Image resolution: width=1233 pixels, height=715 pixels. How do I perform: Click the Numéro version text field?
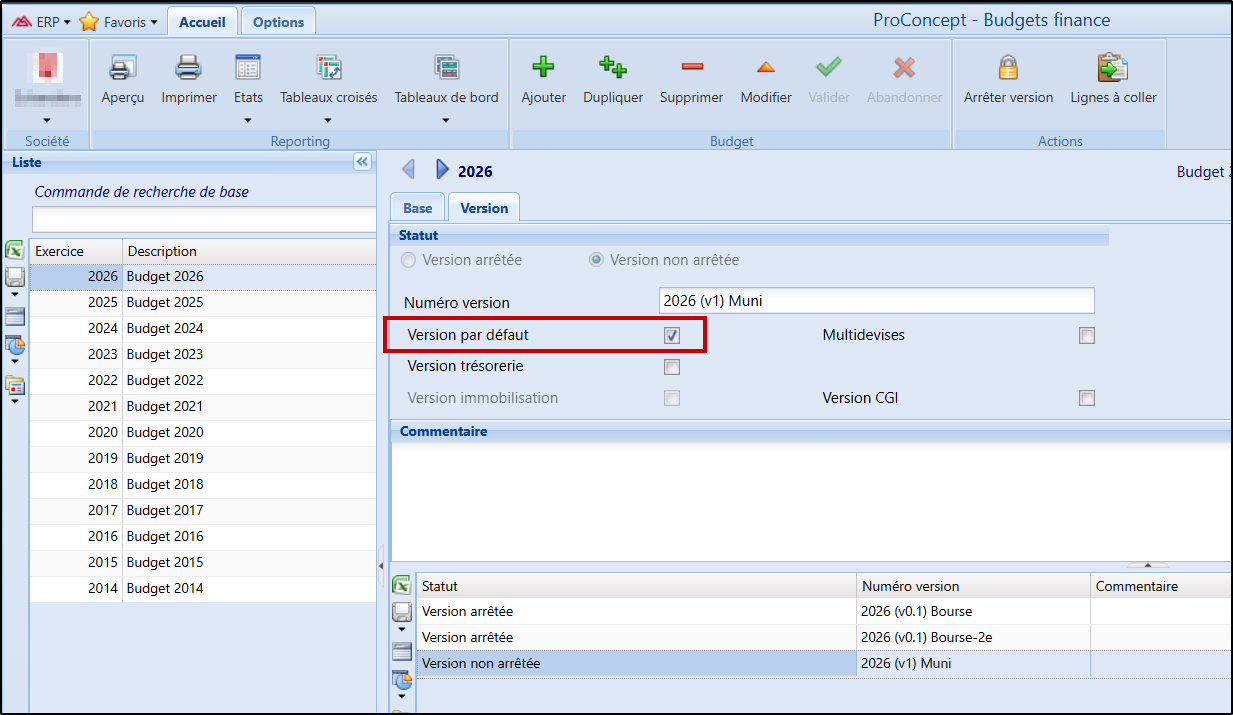point(876,301)
